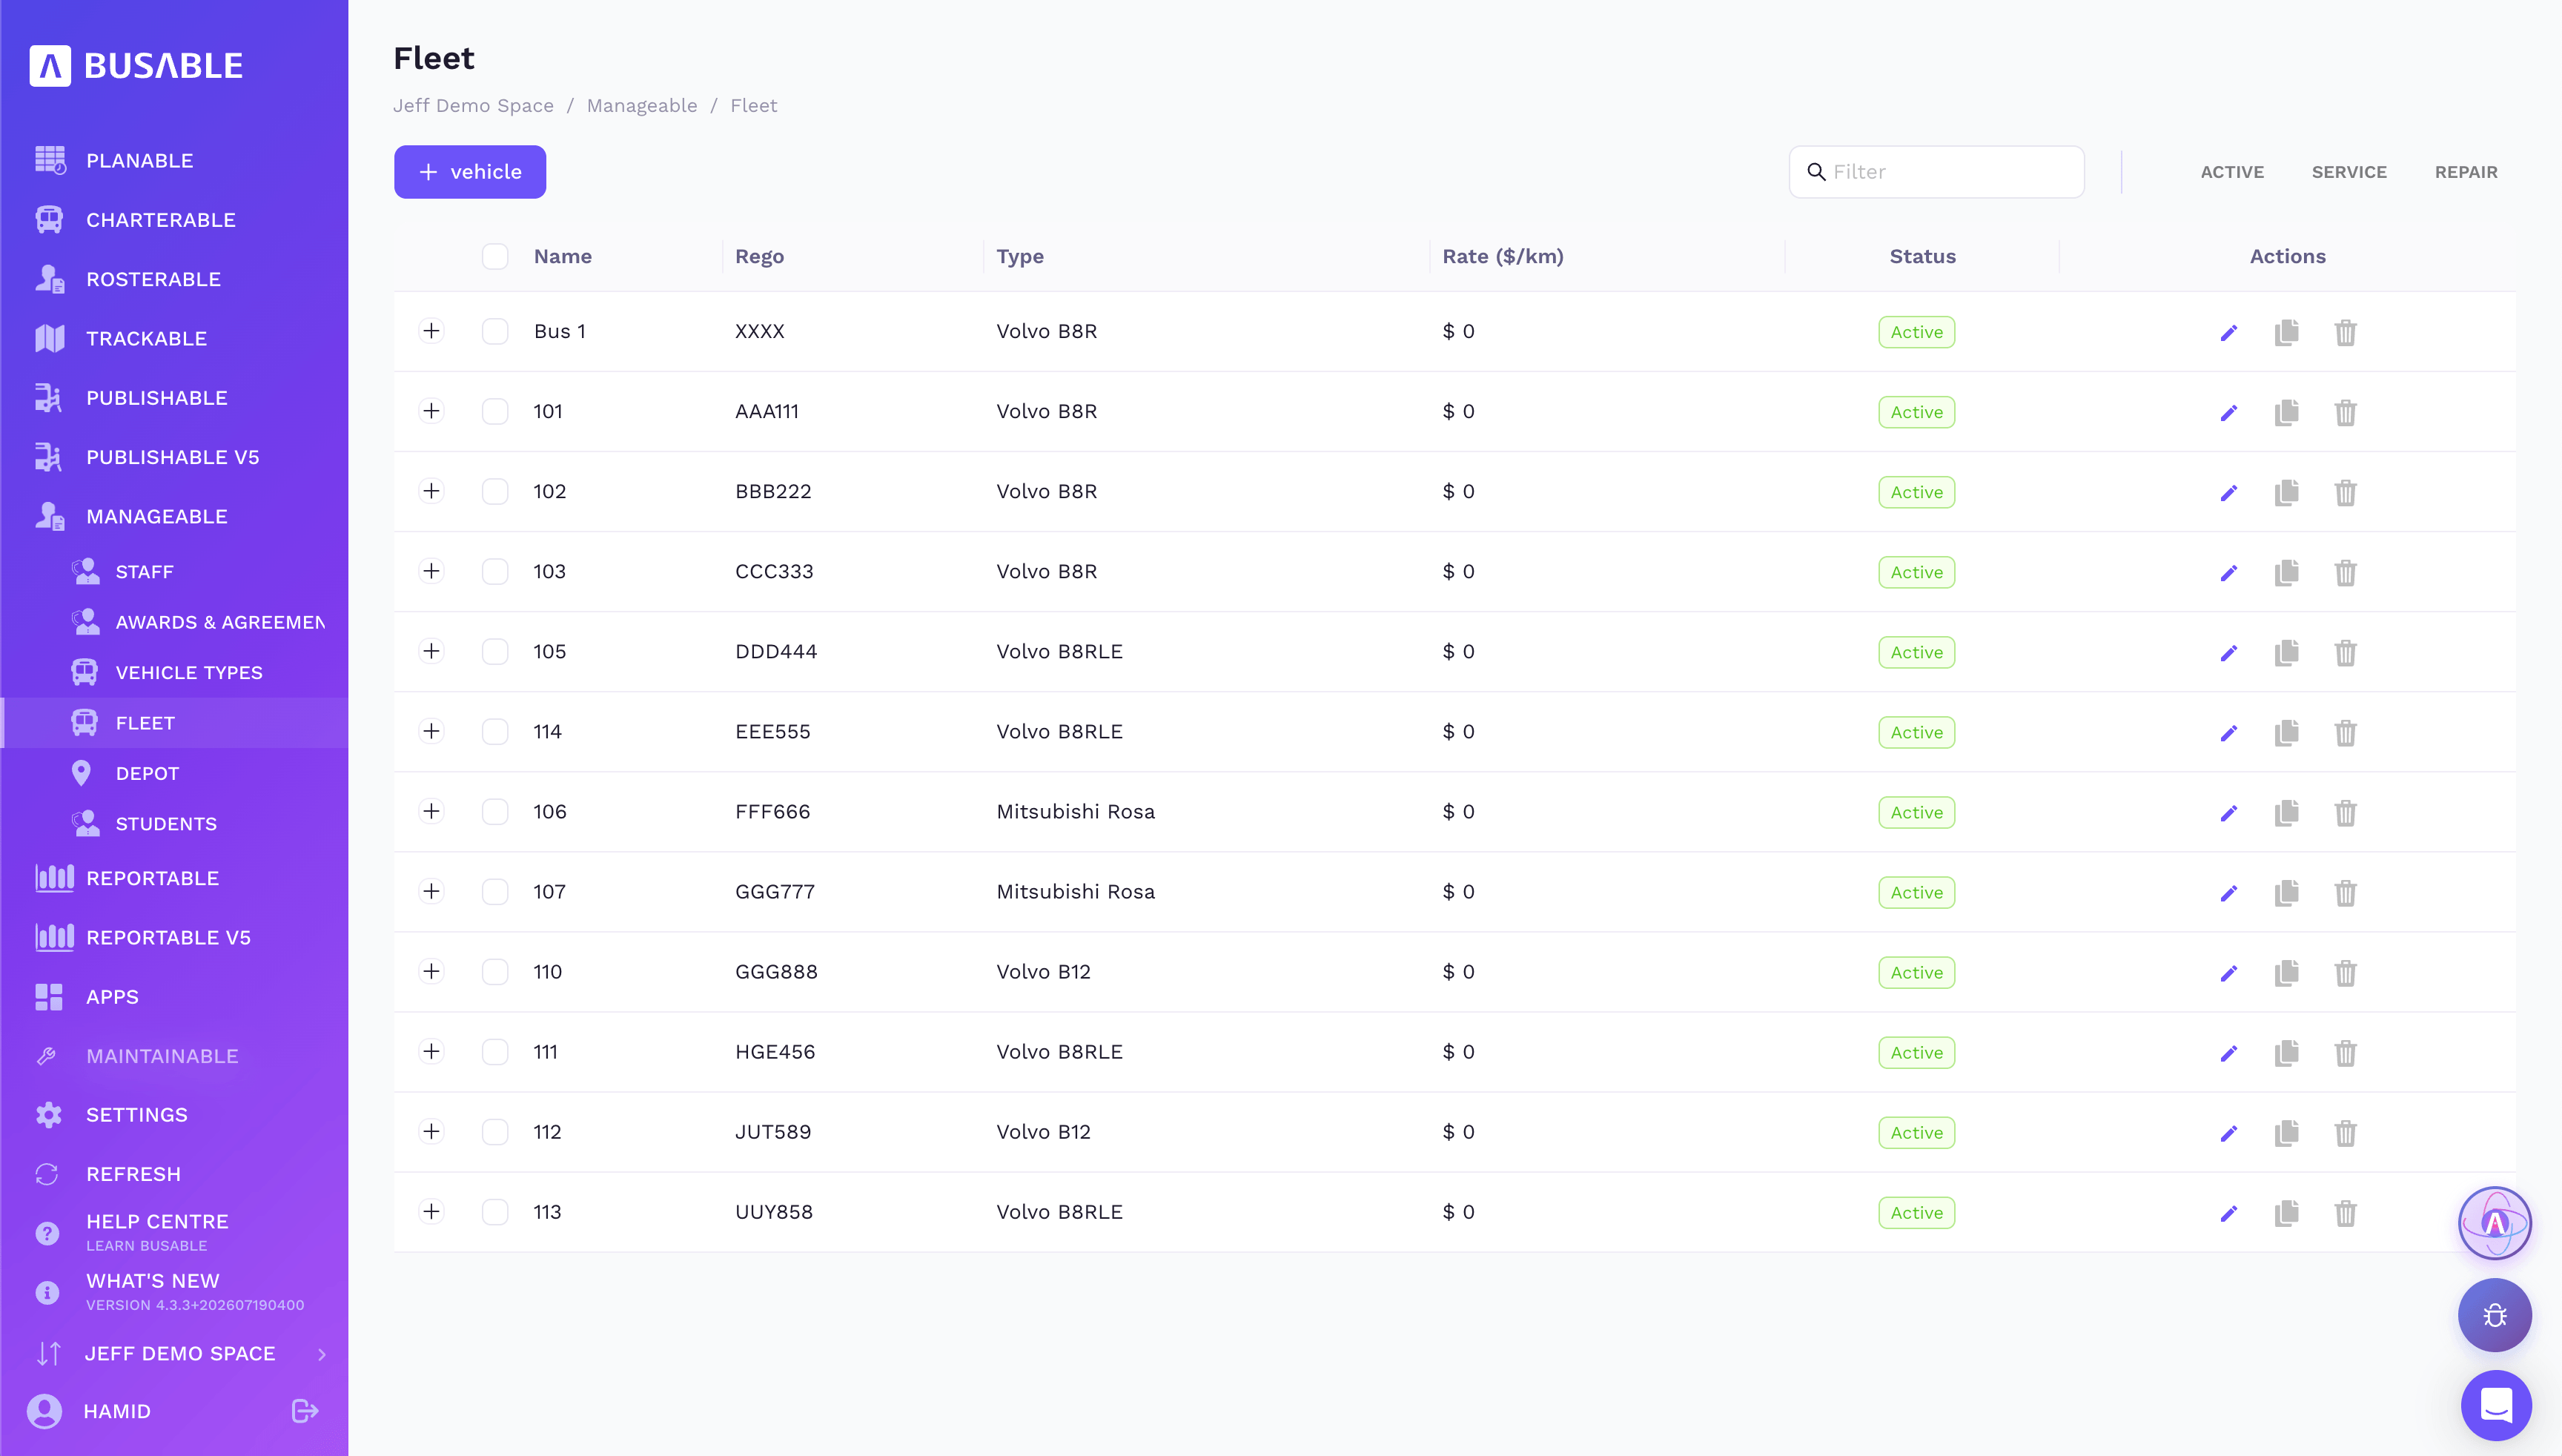This screenshot has width=2562, height=1456.
Task: Delete vehicle 113 with trash icon
Action: 2345,1212
